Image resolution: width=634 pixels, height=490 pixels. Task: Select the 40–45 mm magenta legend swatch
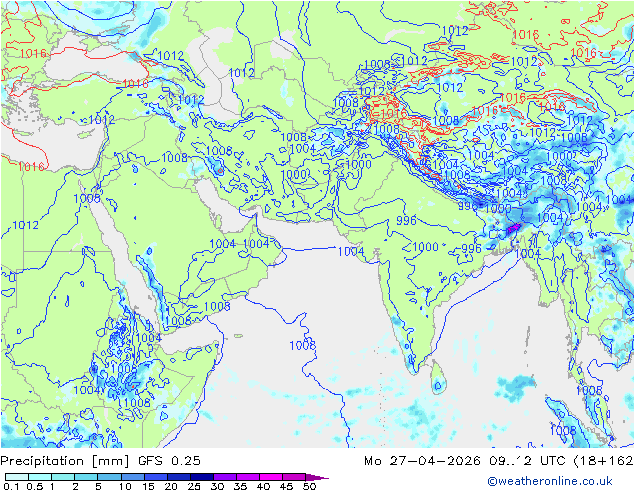point(271,477)
